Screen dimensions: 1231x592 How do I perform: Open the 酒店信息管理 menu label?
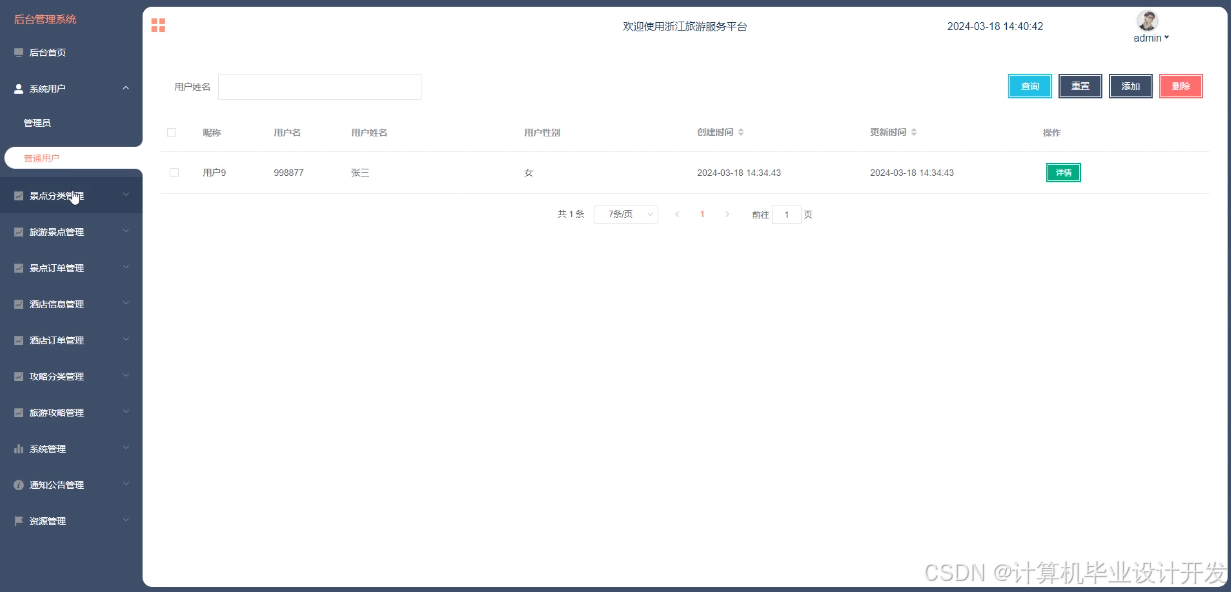[56, 304]
